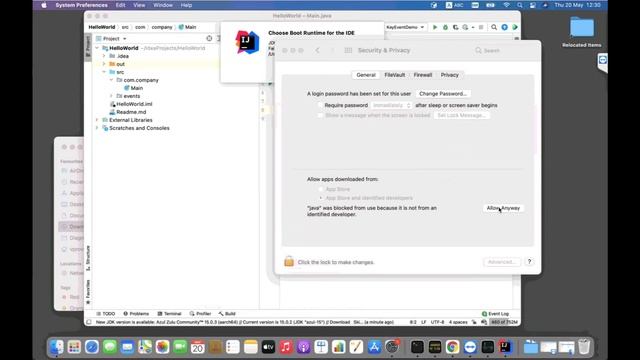Expand the events package
The height and width of the screenshot is (360, 640).
click(111, 96)
